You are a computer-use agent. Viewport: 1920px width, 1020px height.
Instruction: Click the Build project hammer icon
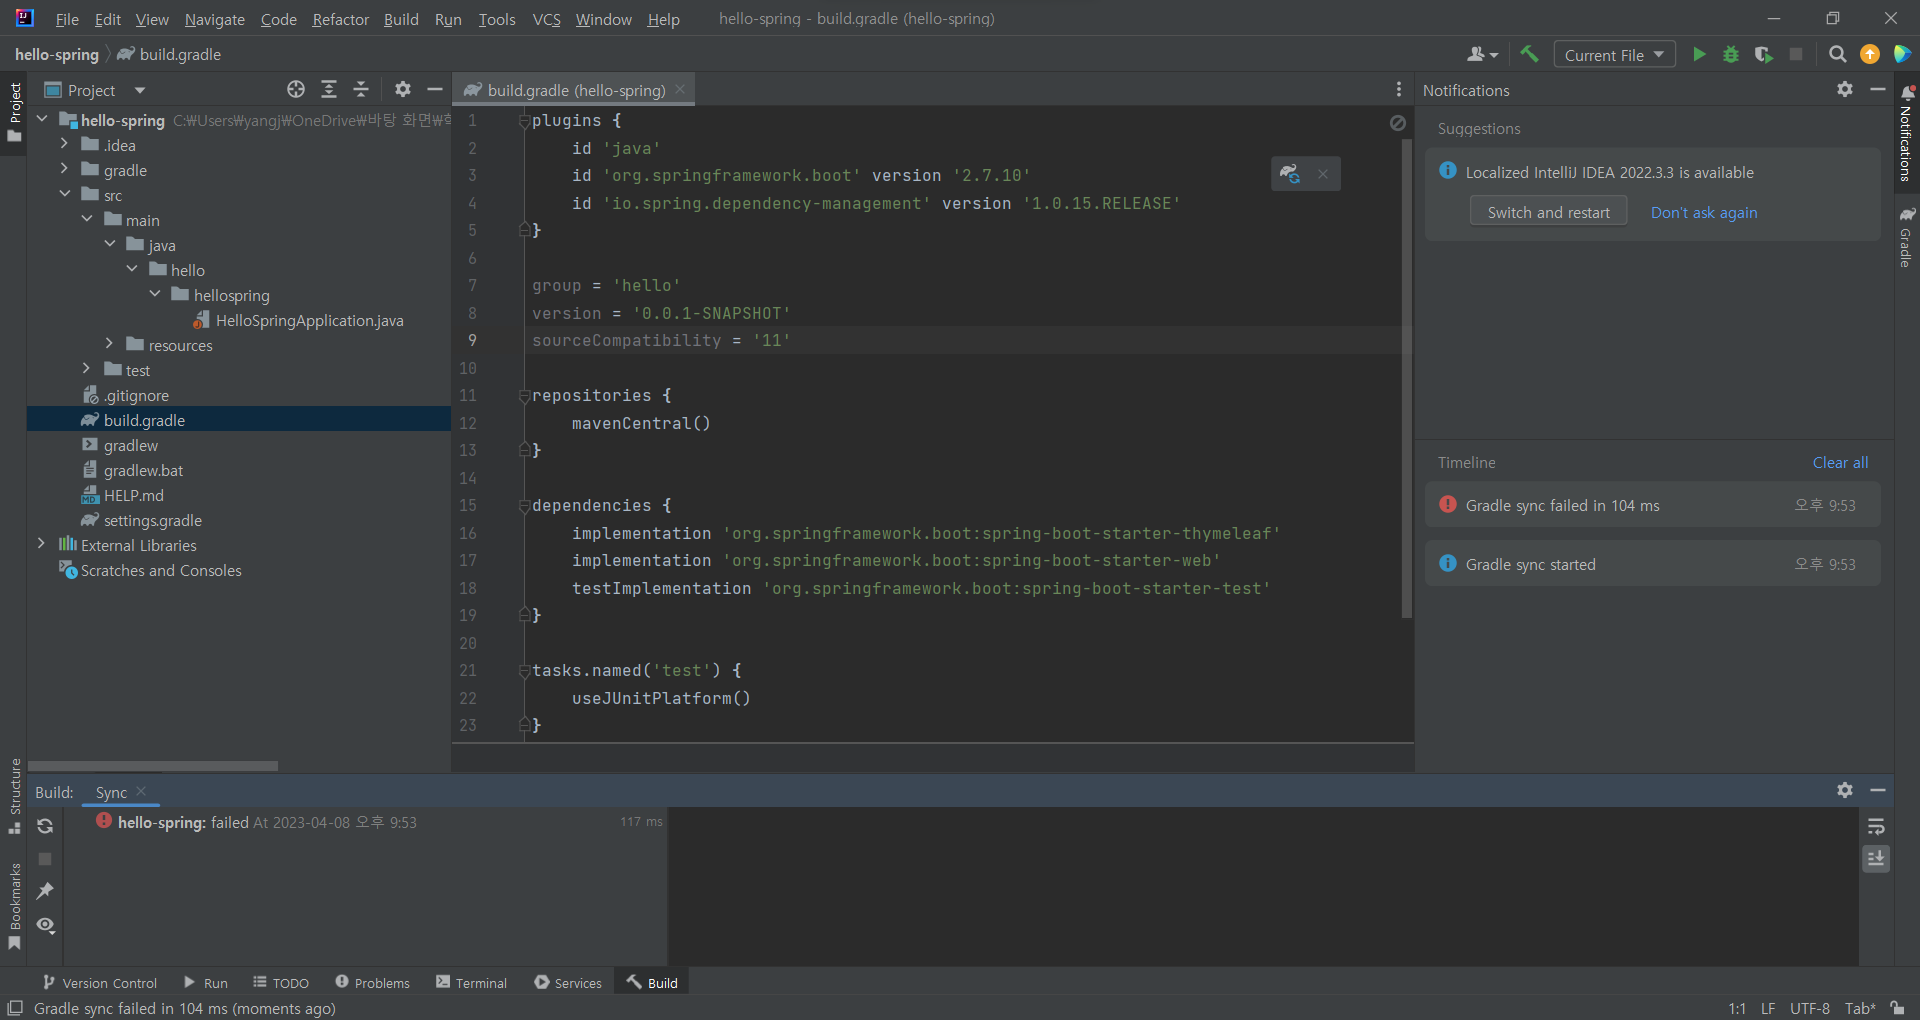(x=1529, y=54)
